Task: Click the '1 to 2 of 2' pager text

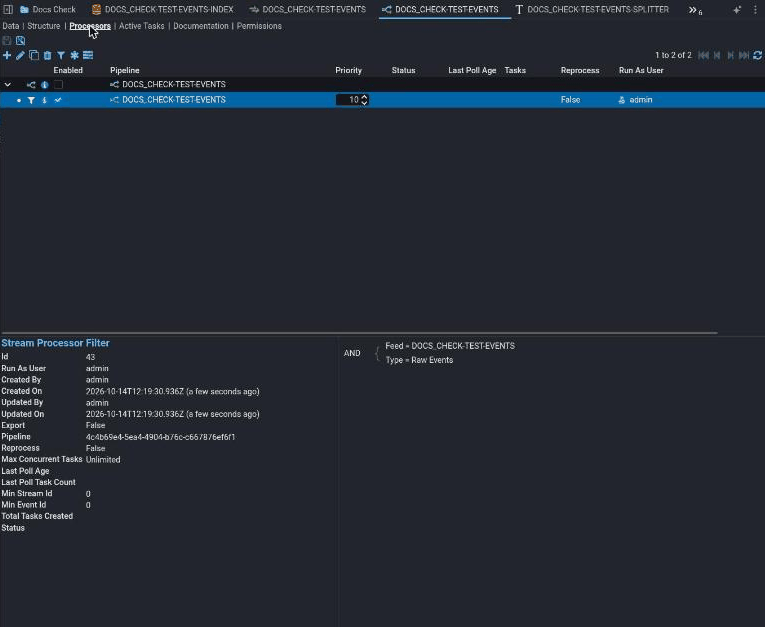Action: pyautogui.click(x=673, y=55)
